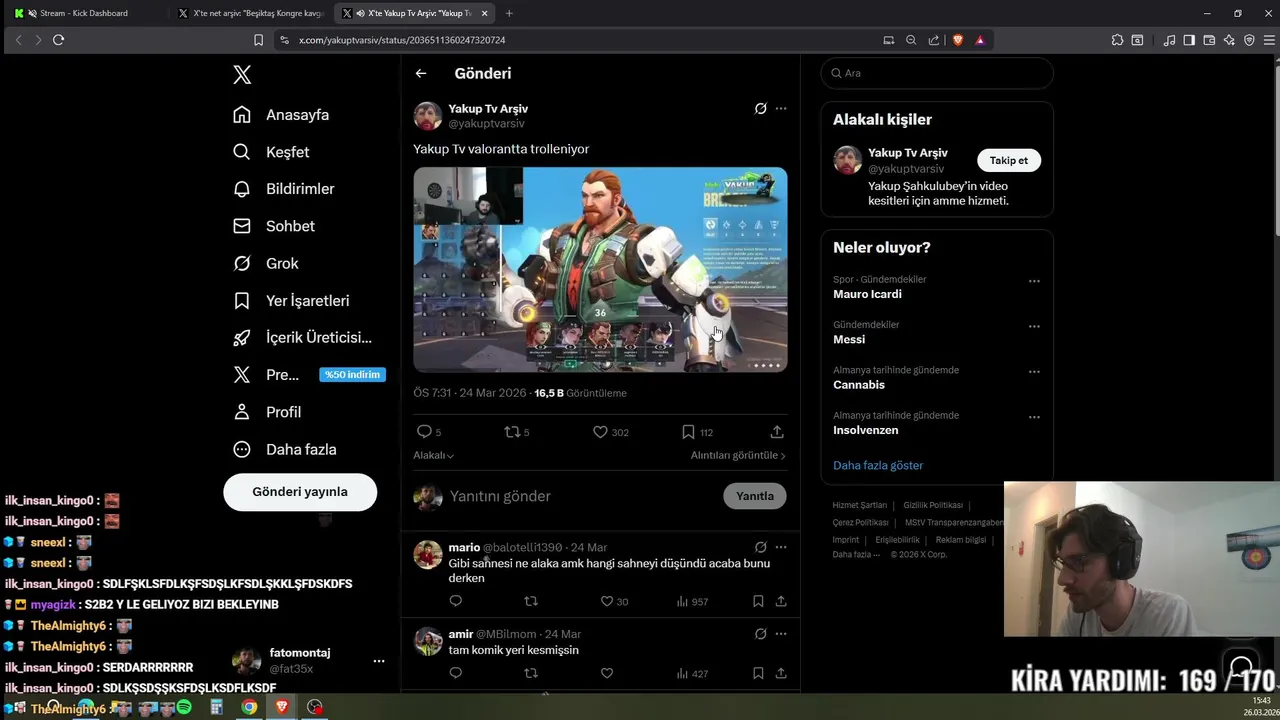Open options for Insolvenzen trend

point(1034,417)
